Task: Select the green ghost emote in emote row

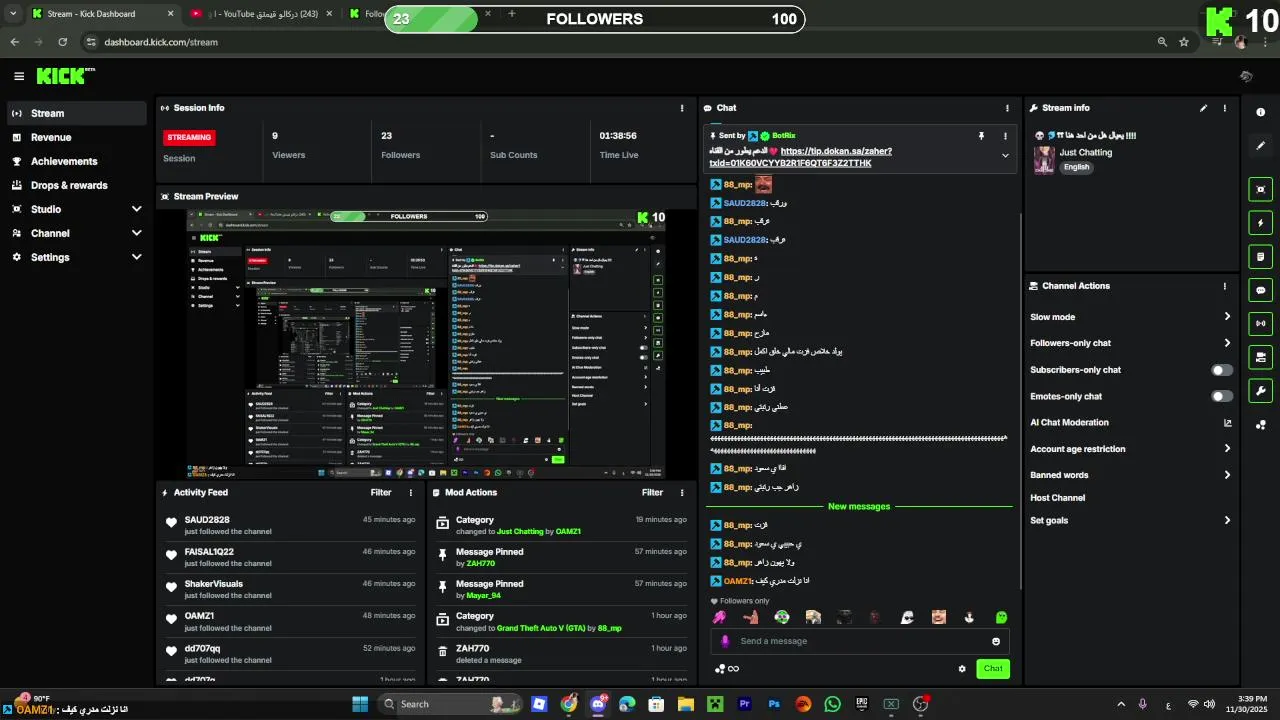Action: [x=1001, y=617]
